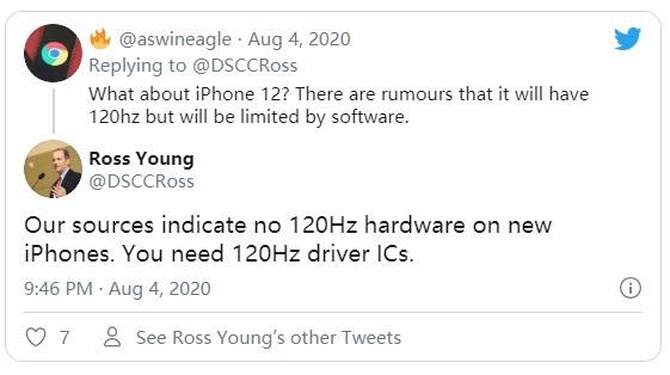Click the Twitter bird logo
670x375 pixels.
(x=627, y=38)
